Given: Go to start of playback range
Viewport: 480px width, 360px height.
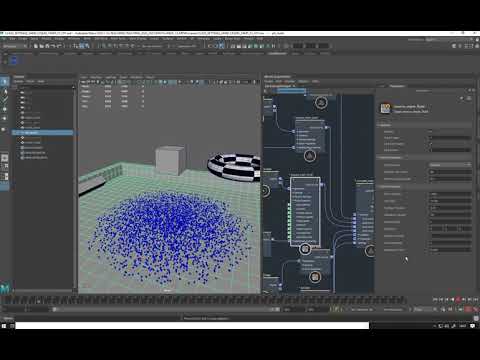Looking at the screenshot, I should [x=435, y=300].
